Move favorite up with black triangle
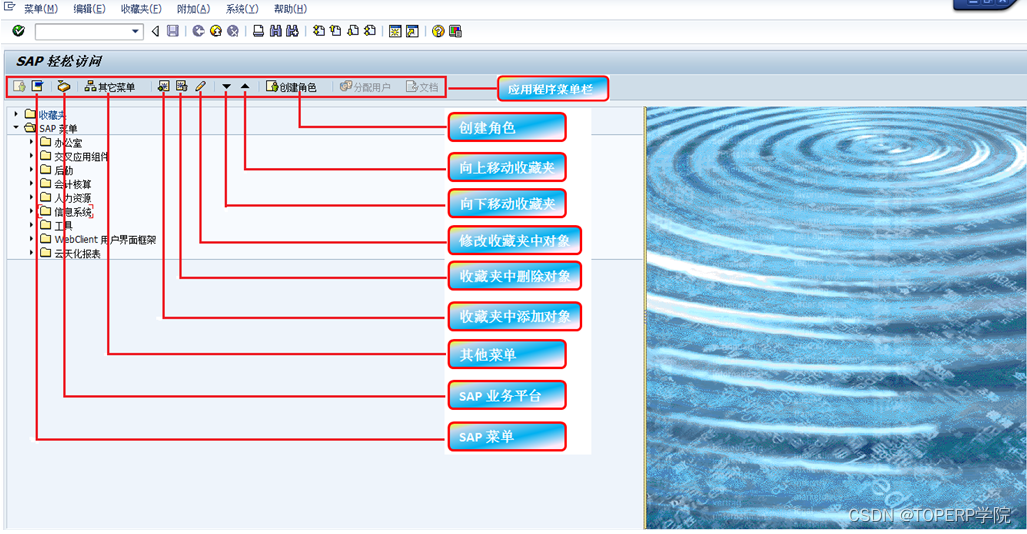The width and height of the screenshot is (1027, 534). point(245,86)
